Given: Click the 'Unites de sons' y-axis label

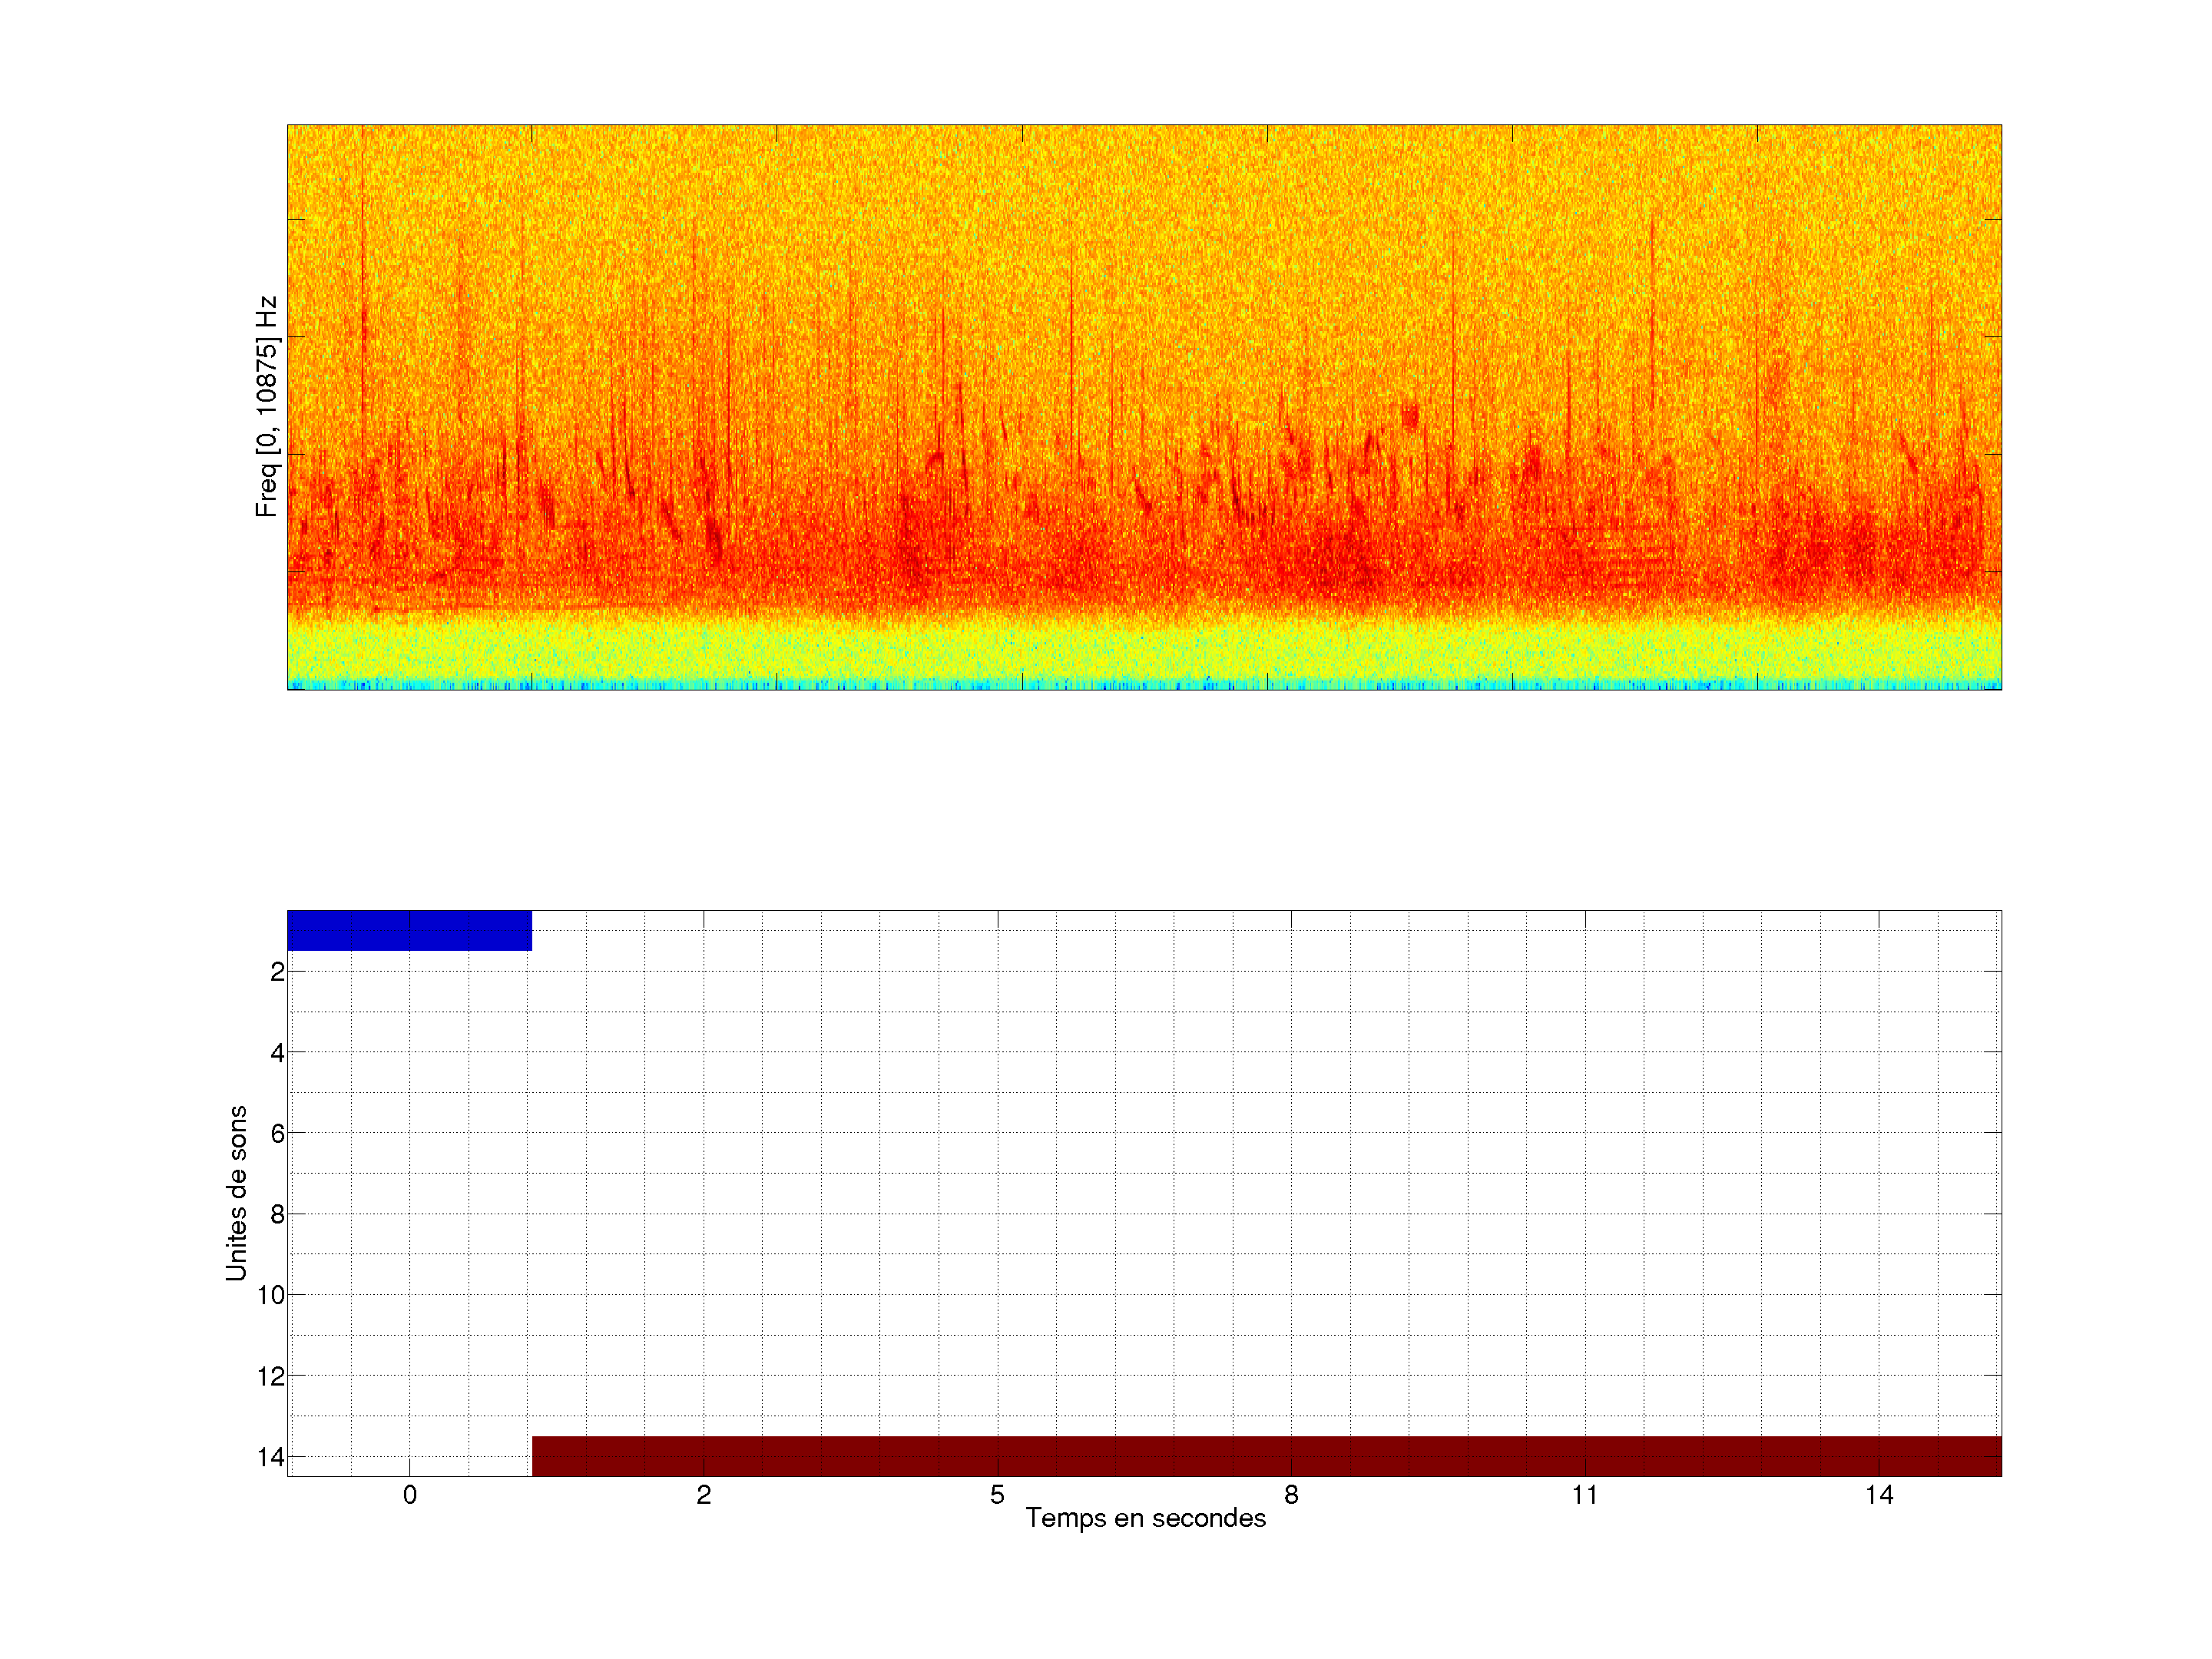Looking at the screenshot, I should pyautogui.click(x=236, y=1193).
